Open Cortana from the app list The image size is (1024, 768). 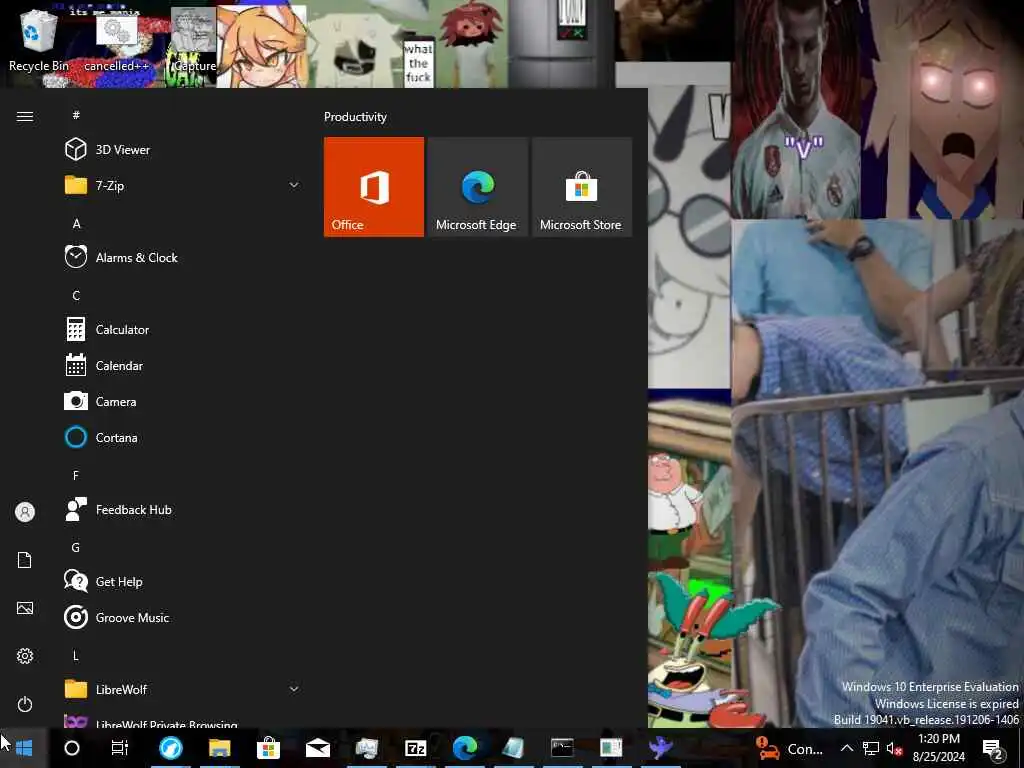click(182, 437)
